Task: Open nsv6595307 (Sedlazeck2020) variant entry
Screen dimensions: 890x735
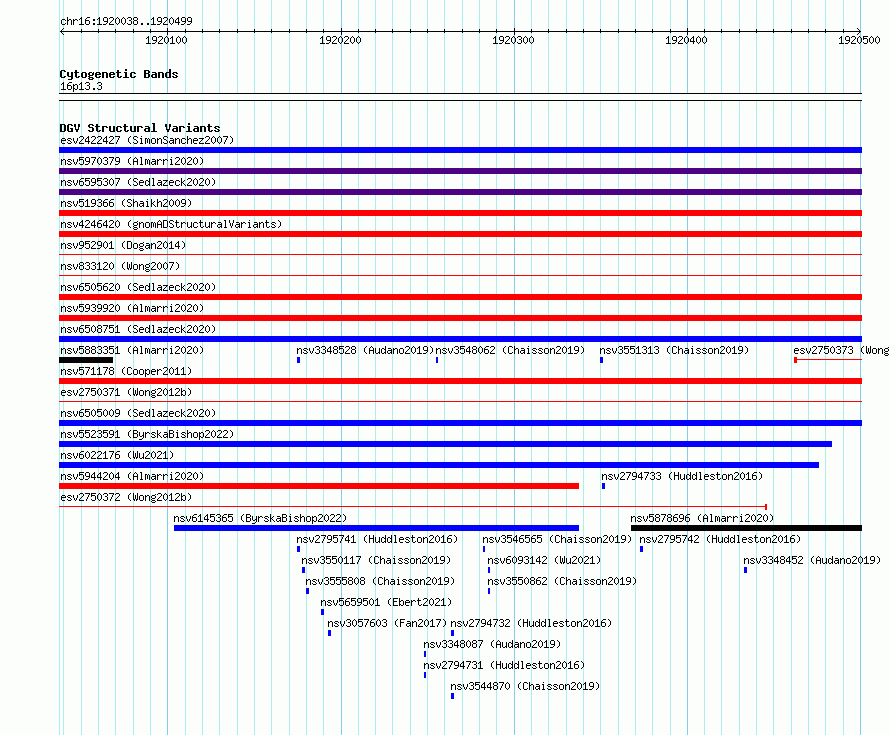Action: coord(138,182)
